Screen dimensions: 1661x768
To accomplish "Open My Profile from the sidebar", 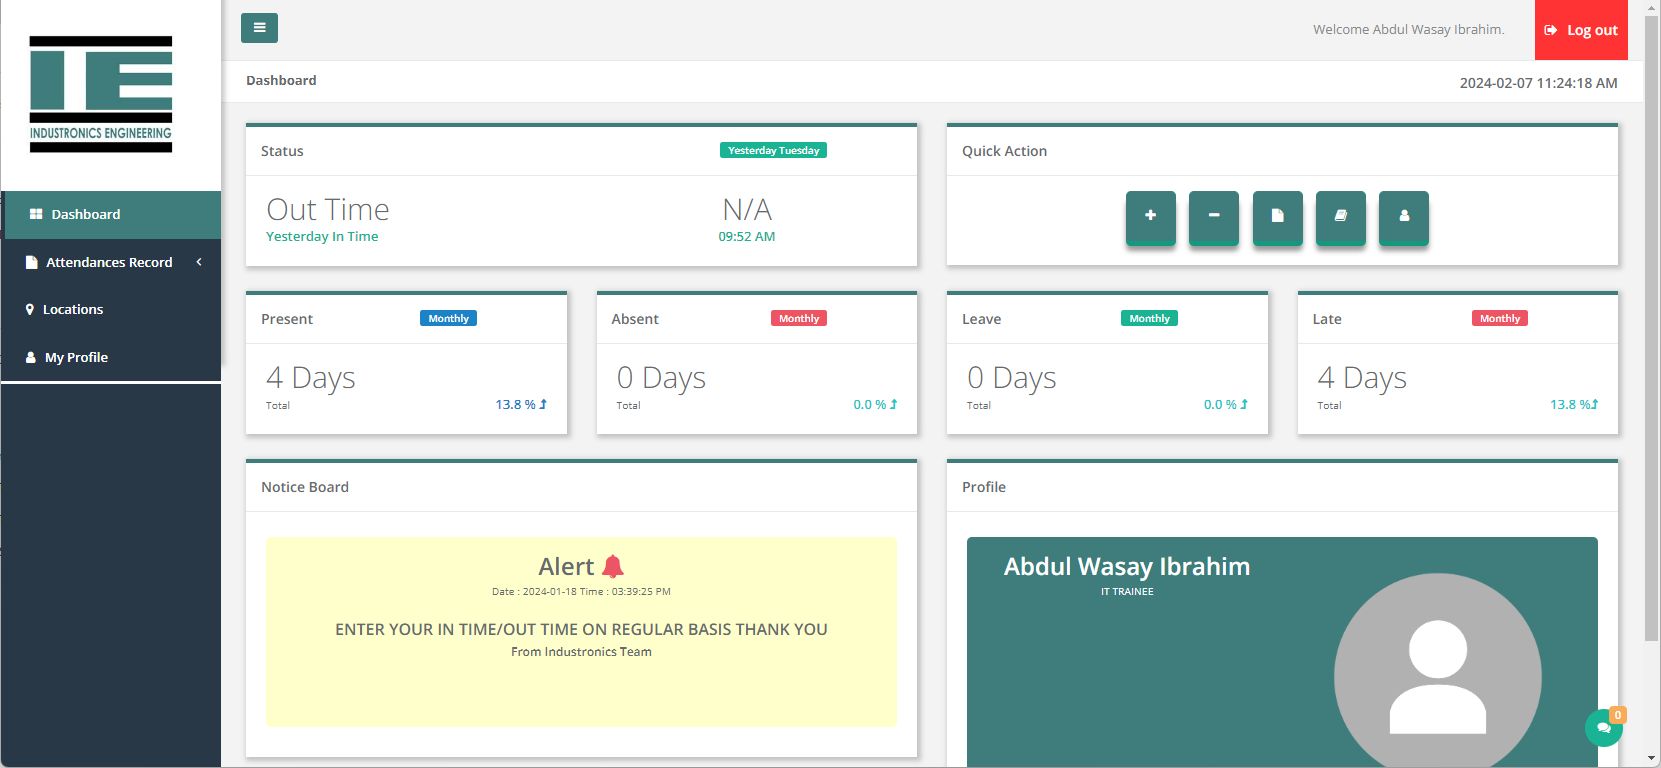I will tap(111, 357).
